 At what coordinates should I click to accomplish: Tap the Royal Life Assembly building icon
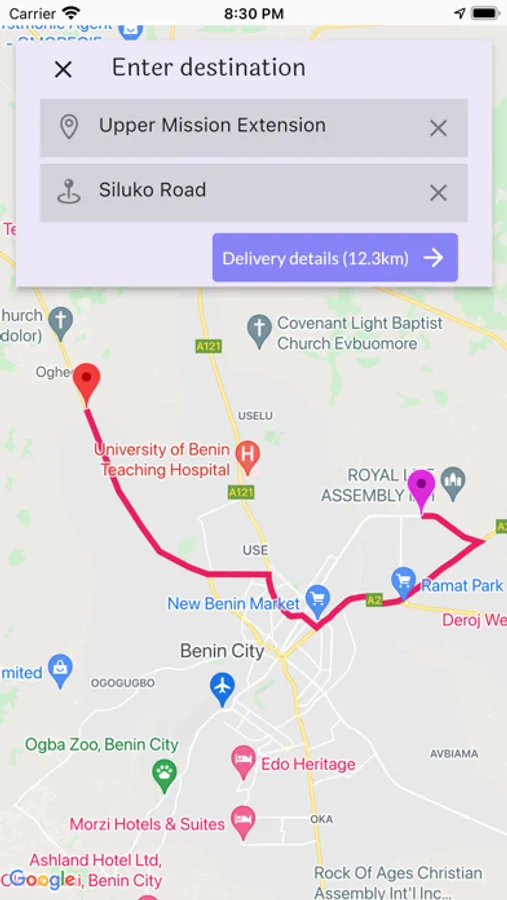(453, 482)
